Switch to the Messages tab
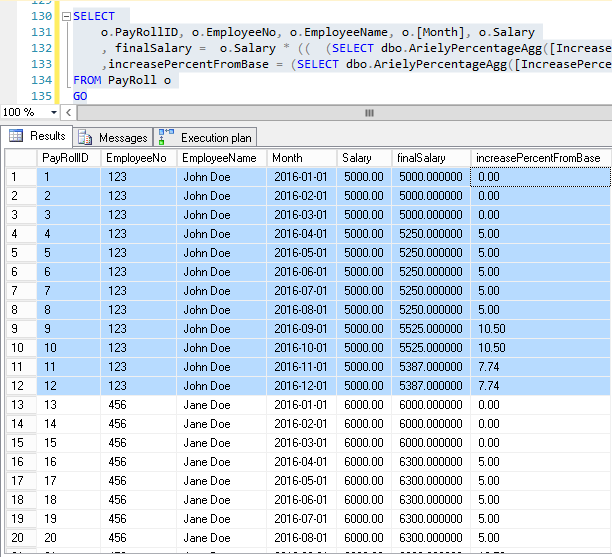This screenshot has width=612, height=557. coord(122,137)
